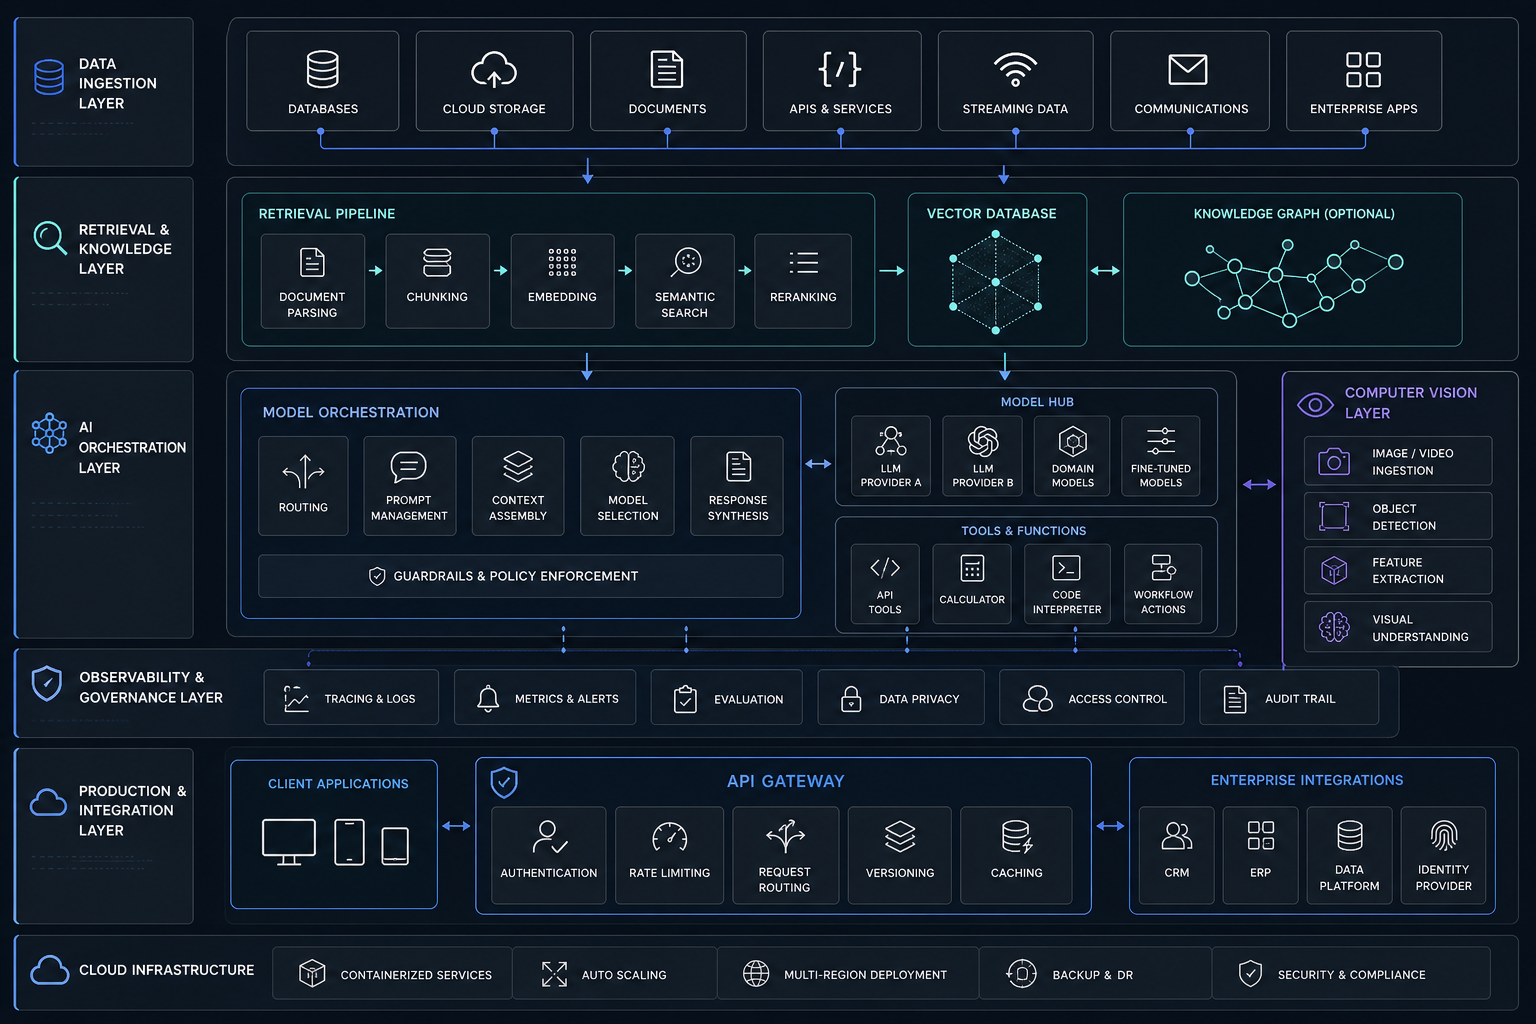Select the Evaluation clipboard icon
Viewport: 1536px width, 1024px height.
point(685,698)
